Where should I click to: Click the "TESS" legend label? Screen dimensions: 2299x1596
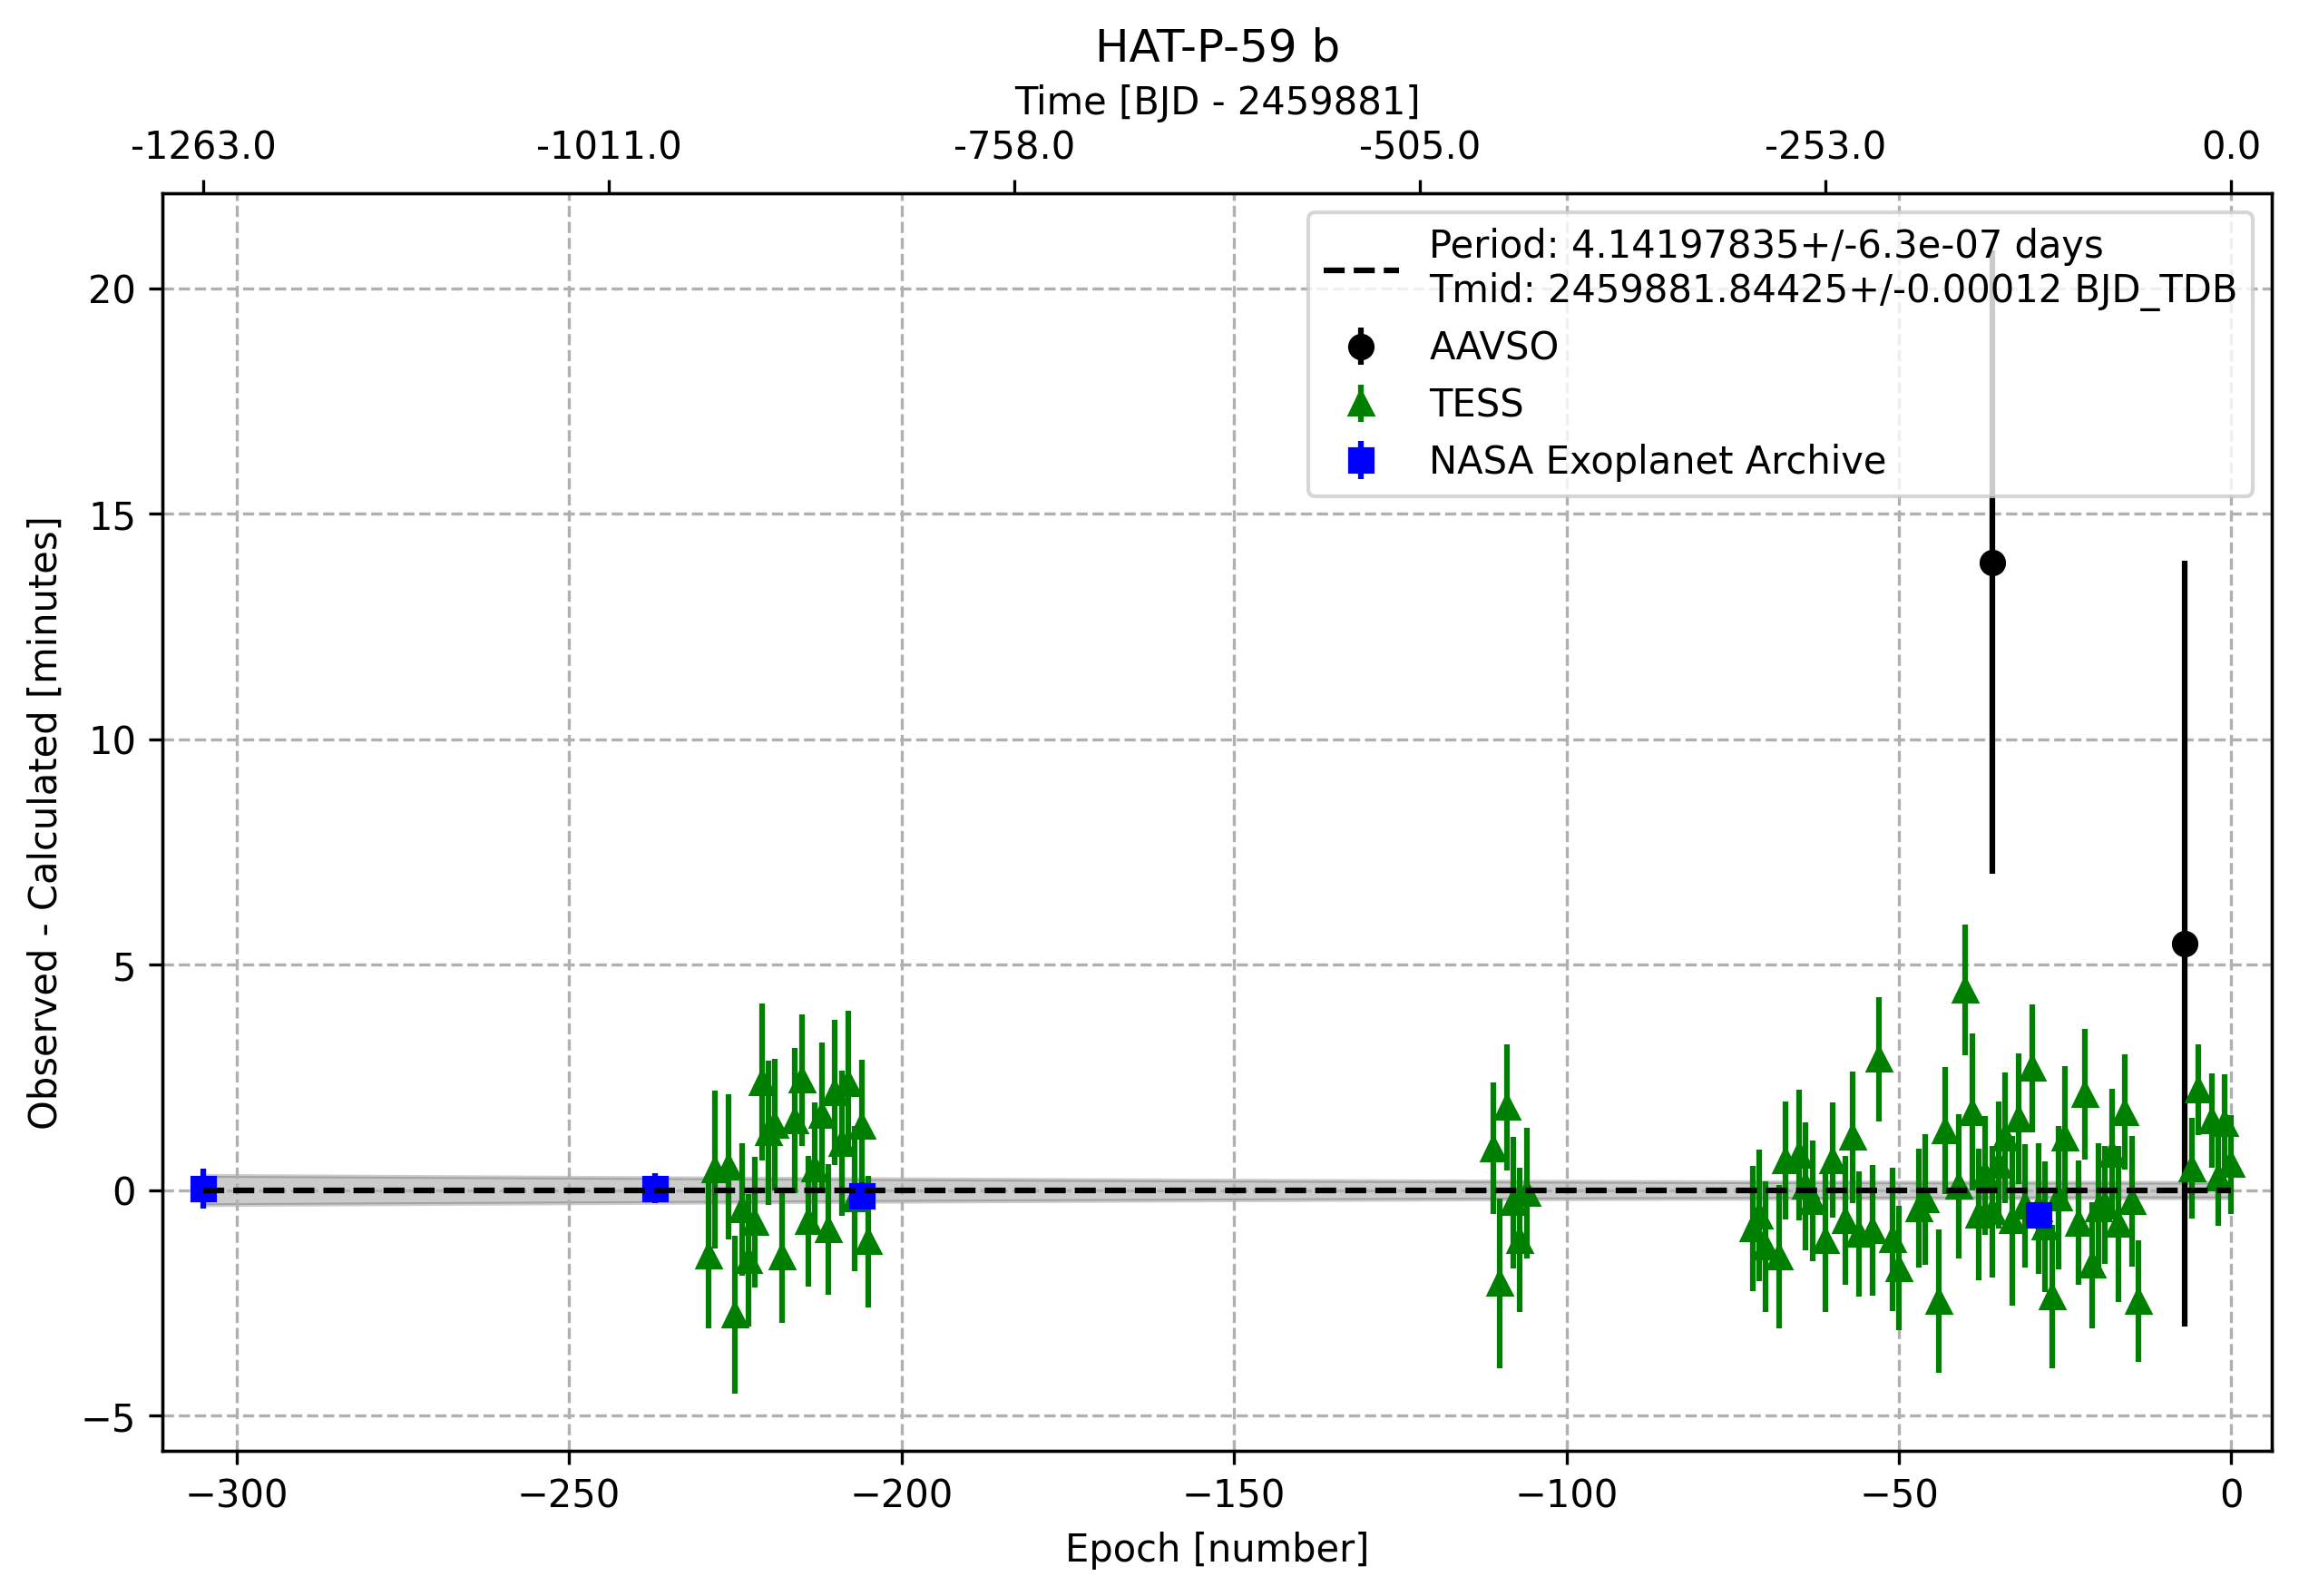coord(1476,404)
